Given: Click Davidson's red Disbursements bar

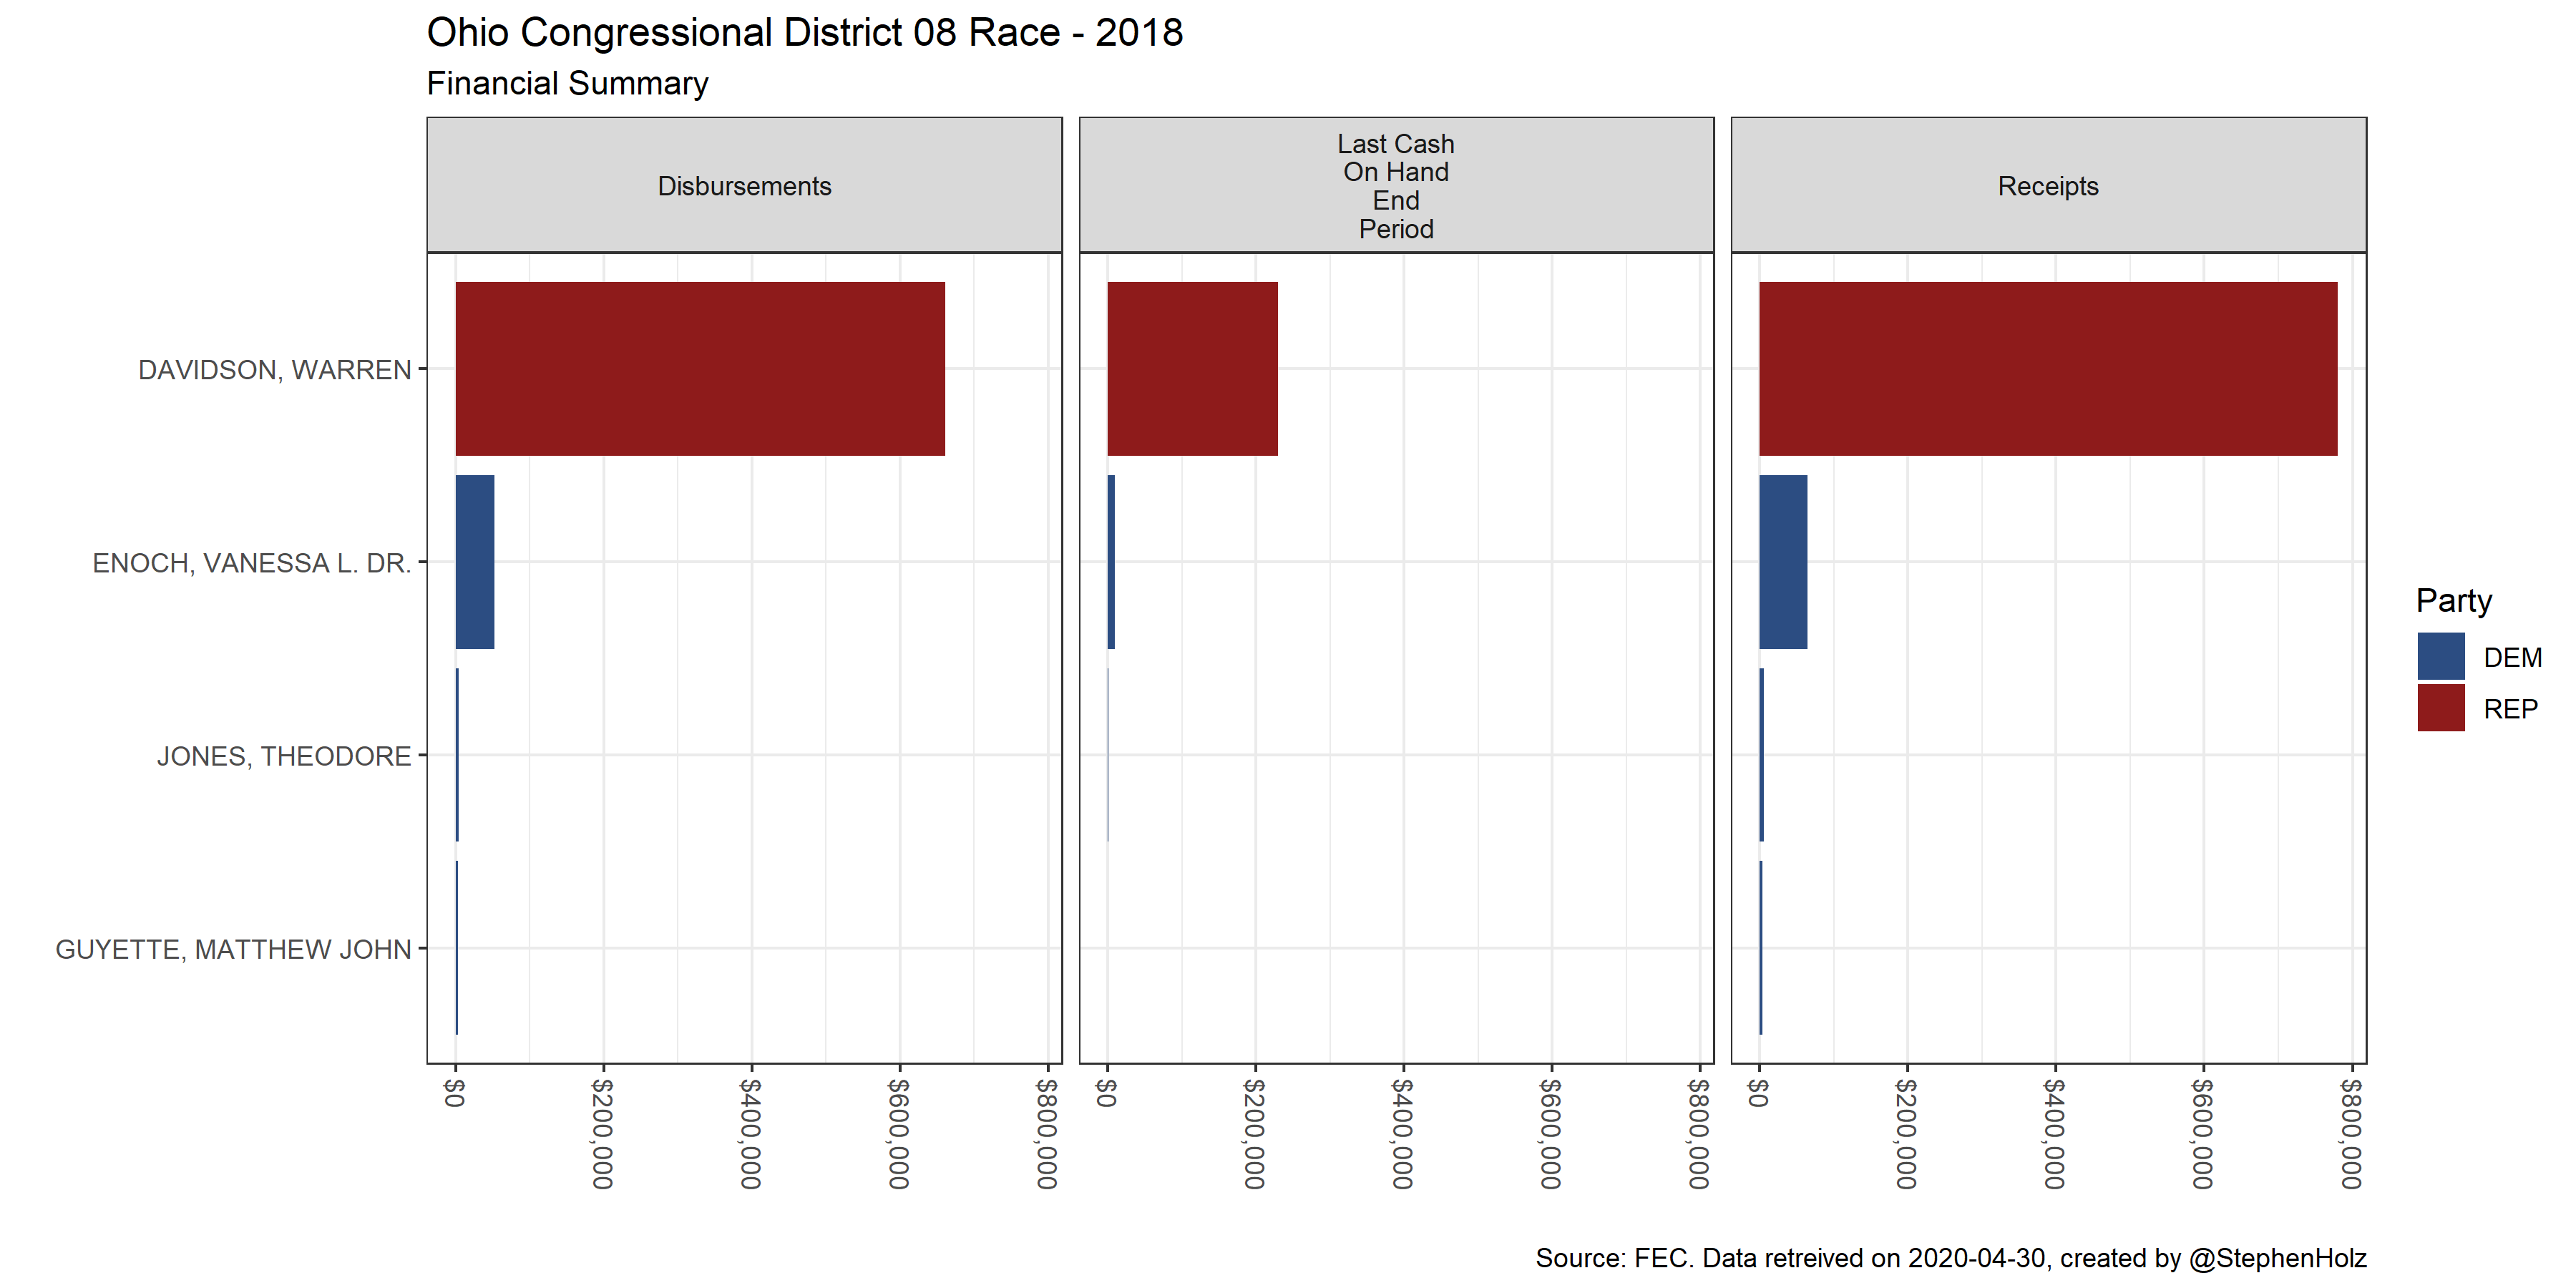Looking at the screenshot, I should (x=700, y=369).
